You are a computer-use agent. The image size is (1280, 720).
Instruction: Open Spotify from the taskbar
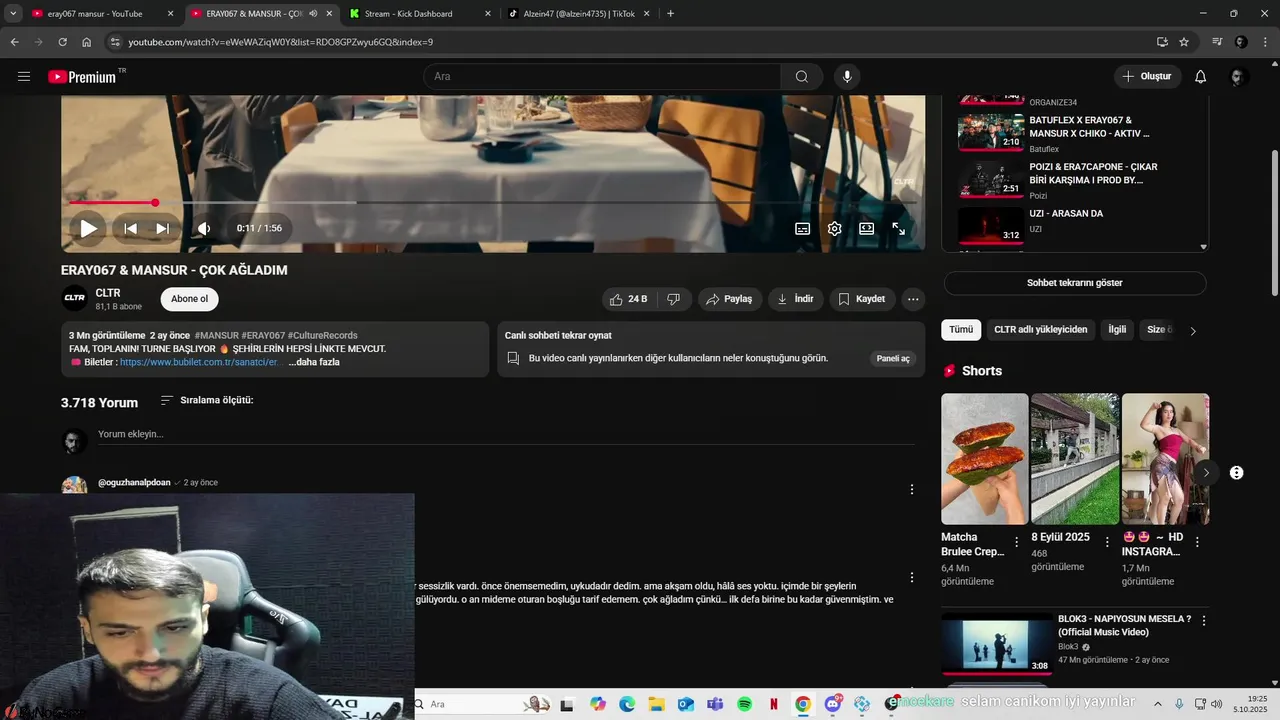(744, 704)
